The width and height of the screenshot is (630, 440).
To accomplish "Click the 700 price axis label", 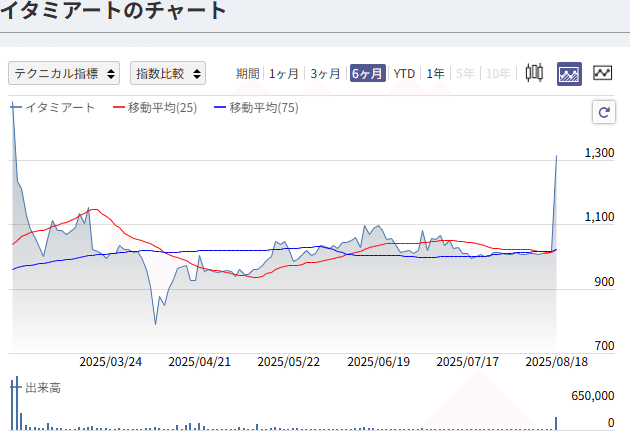I will [604, 346].
